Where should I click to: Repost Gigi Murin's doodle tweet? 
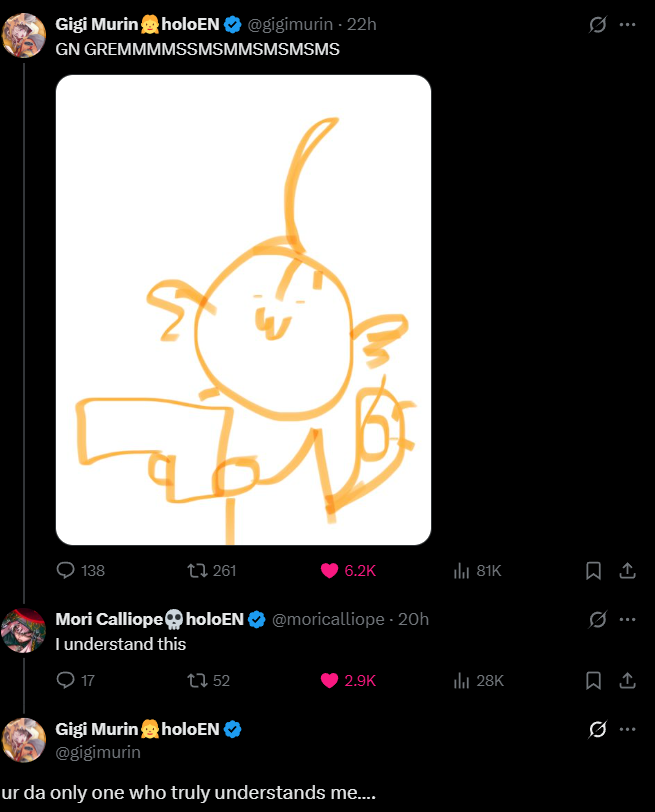pos(197,570)
